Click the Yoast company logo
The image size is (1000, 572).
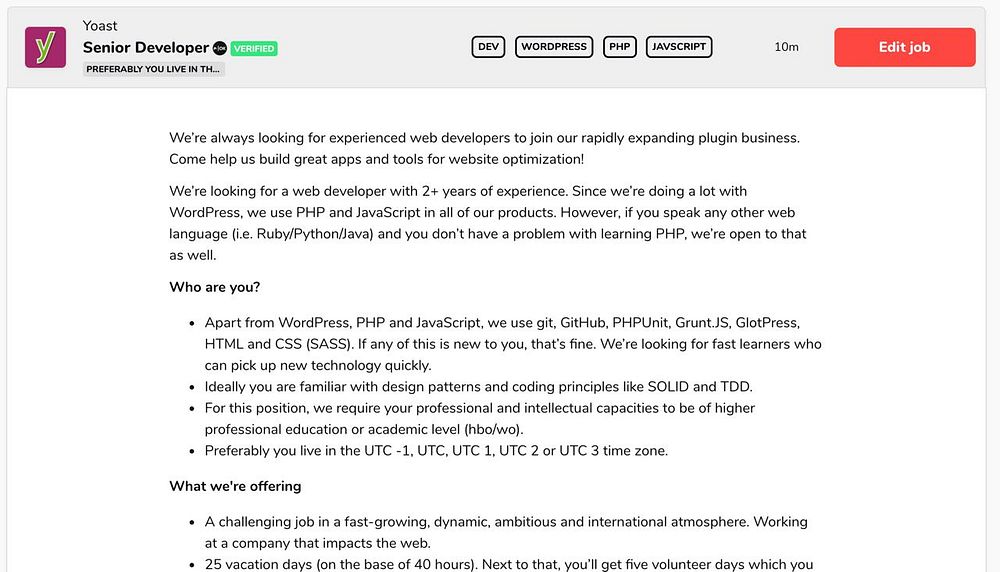45,47
